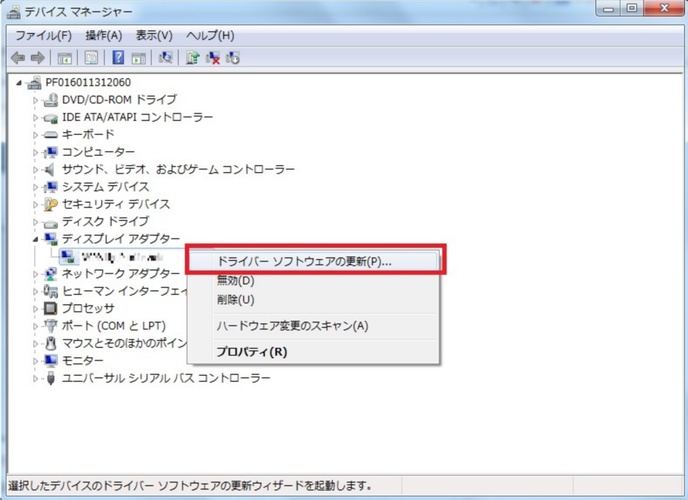Expand the システム デバイス node arrow
The width and height of the screenshot is (688, 500).
click(36, 187)
